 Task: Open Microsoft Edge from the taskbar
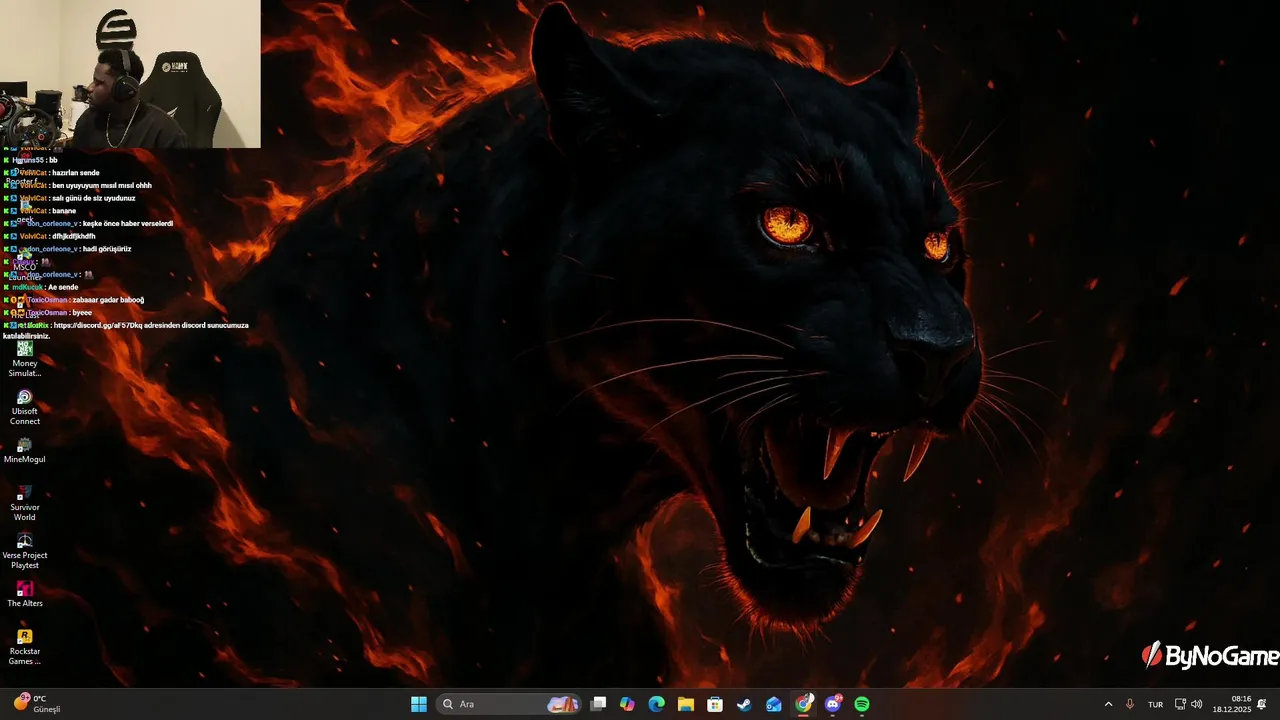656,704
